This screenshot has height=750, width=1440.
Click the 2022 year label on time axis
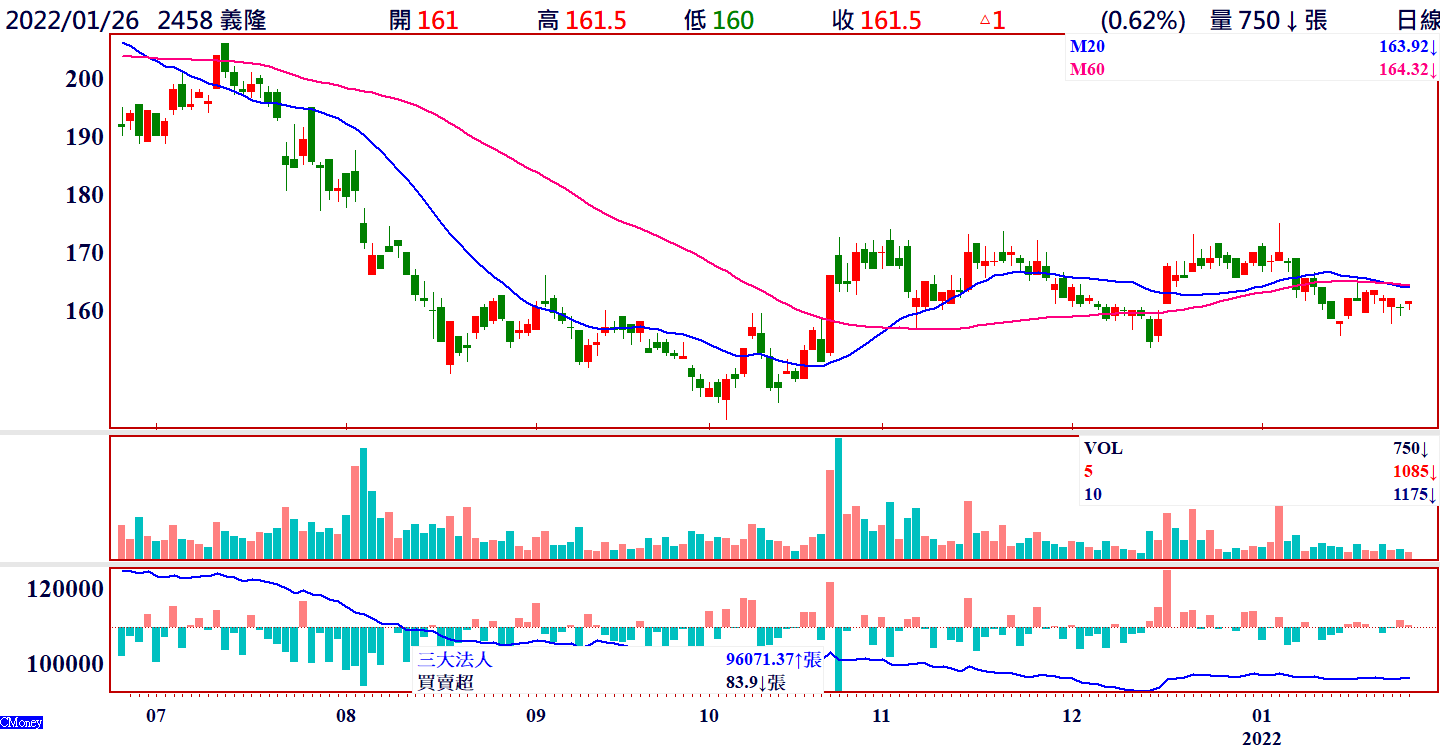[1261, 739]
